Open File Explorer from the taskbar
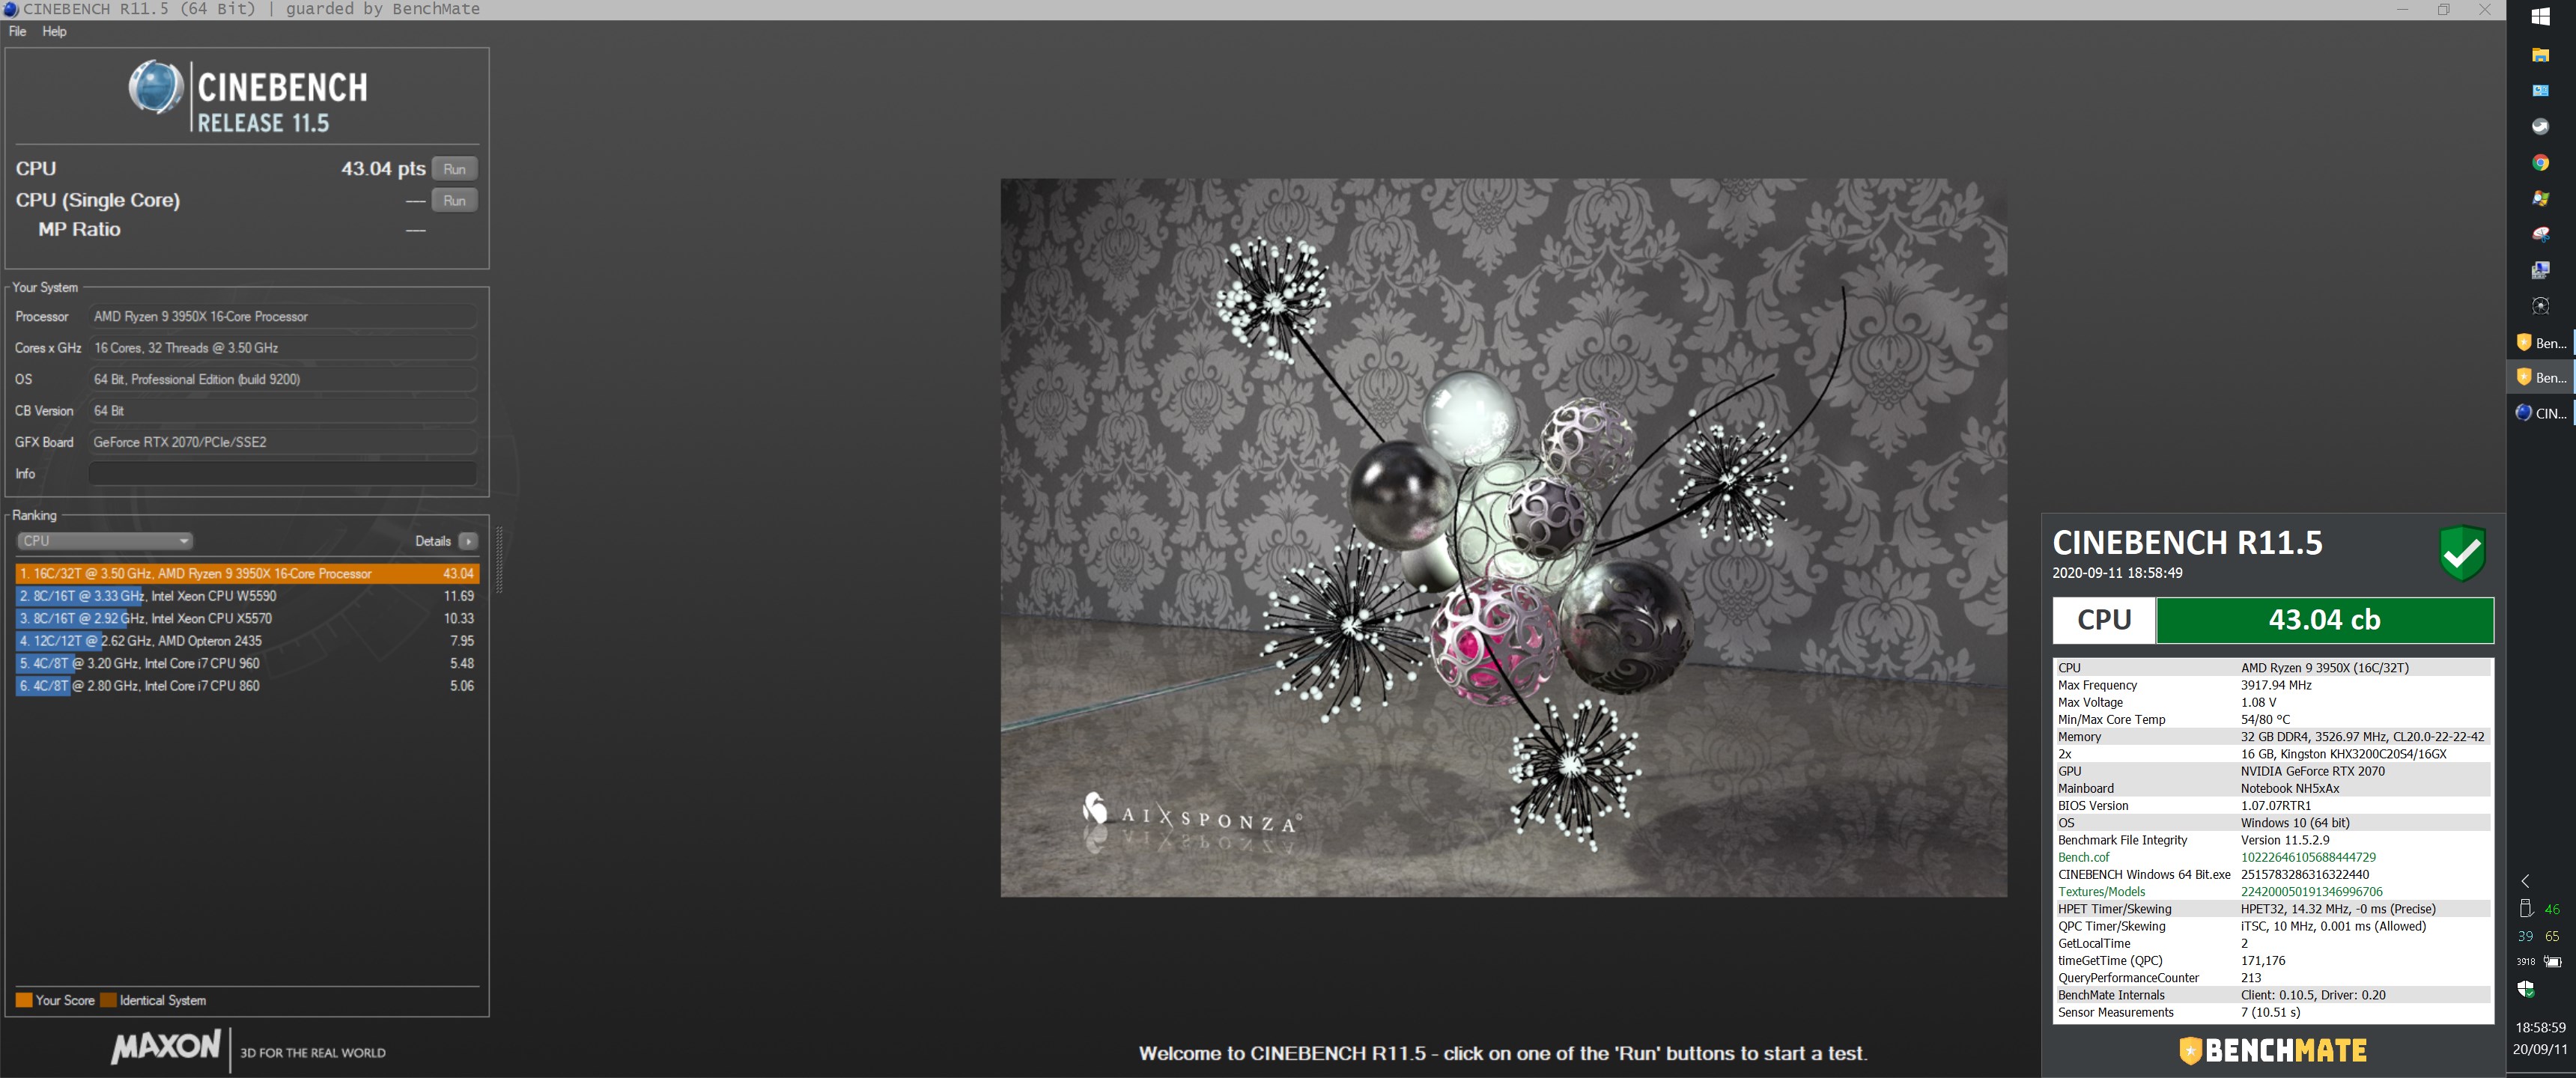 pyautogui.click(x=2540, y=54)
